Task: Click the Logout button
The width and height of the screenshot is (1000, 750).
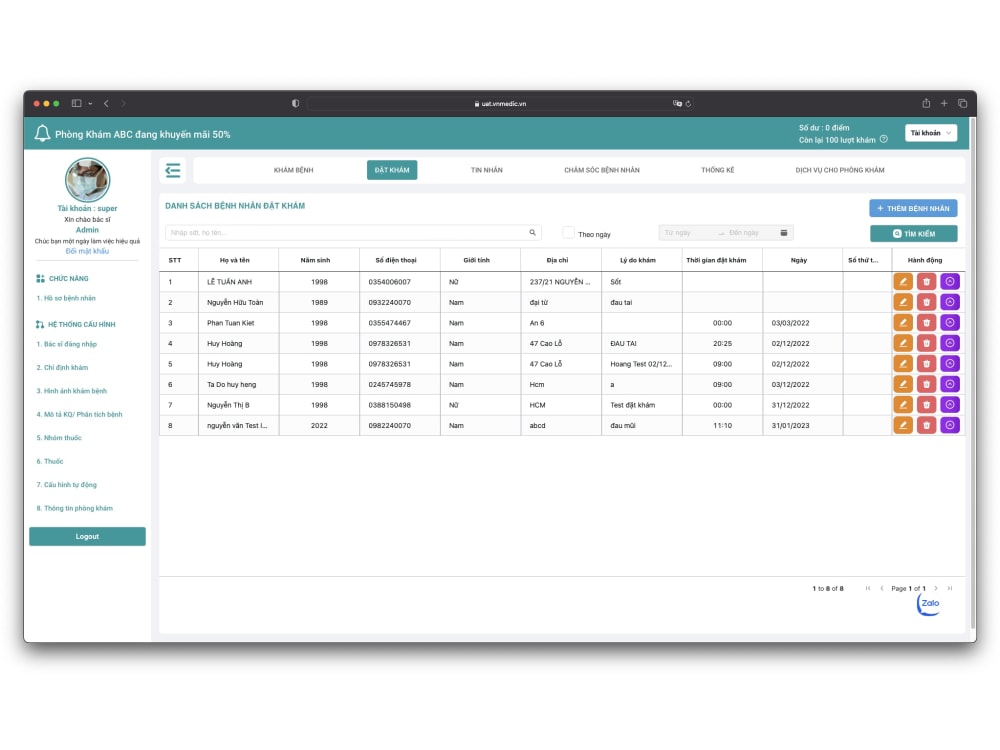Action: pyautogui.click(x=87, y=536)
